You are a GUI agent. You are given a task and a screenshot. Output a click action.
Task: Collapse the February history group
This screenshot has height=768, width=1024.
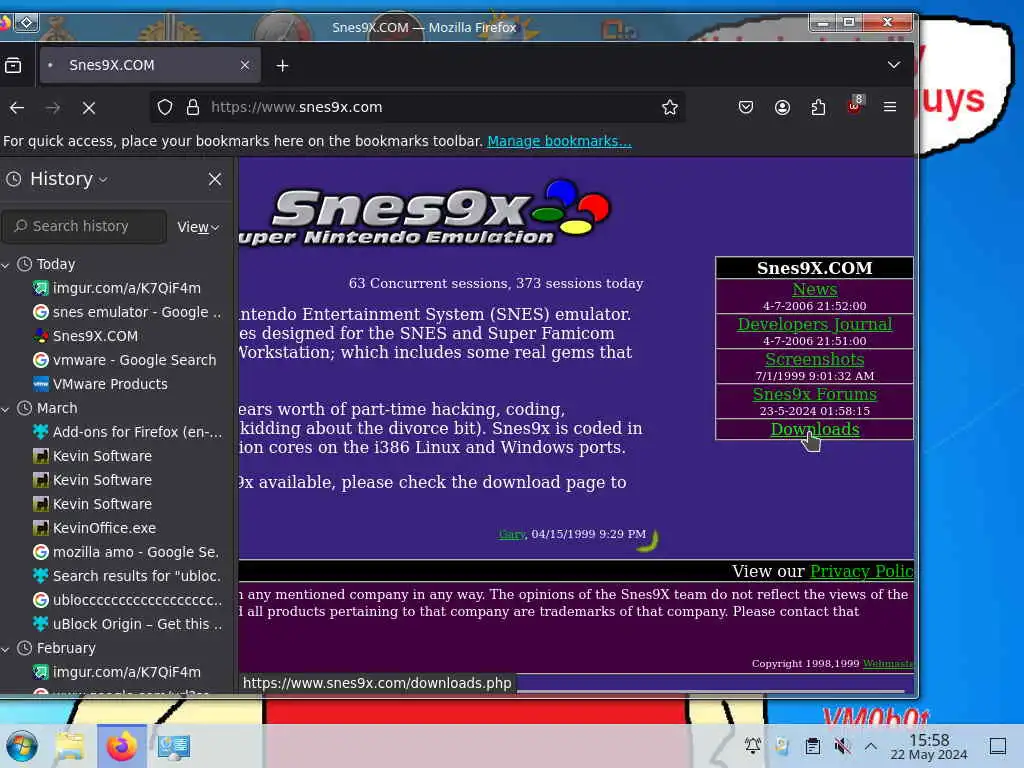point(5,649)
